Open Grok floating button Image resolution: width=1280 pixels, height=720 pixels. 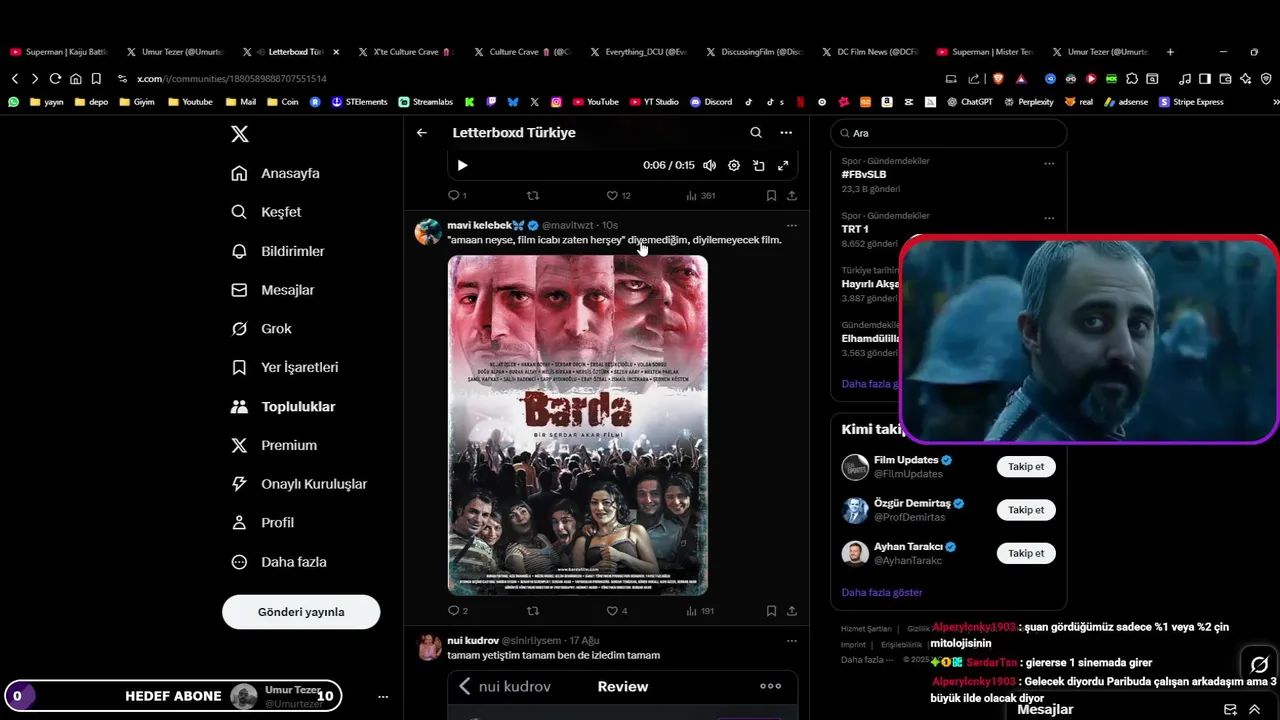[x=1259, y=665]
